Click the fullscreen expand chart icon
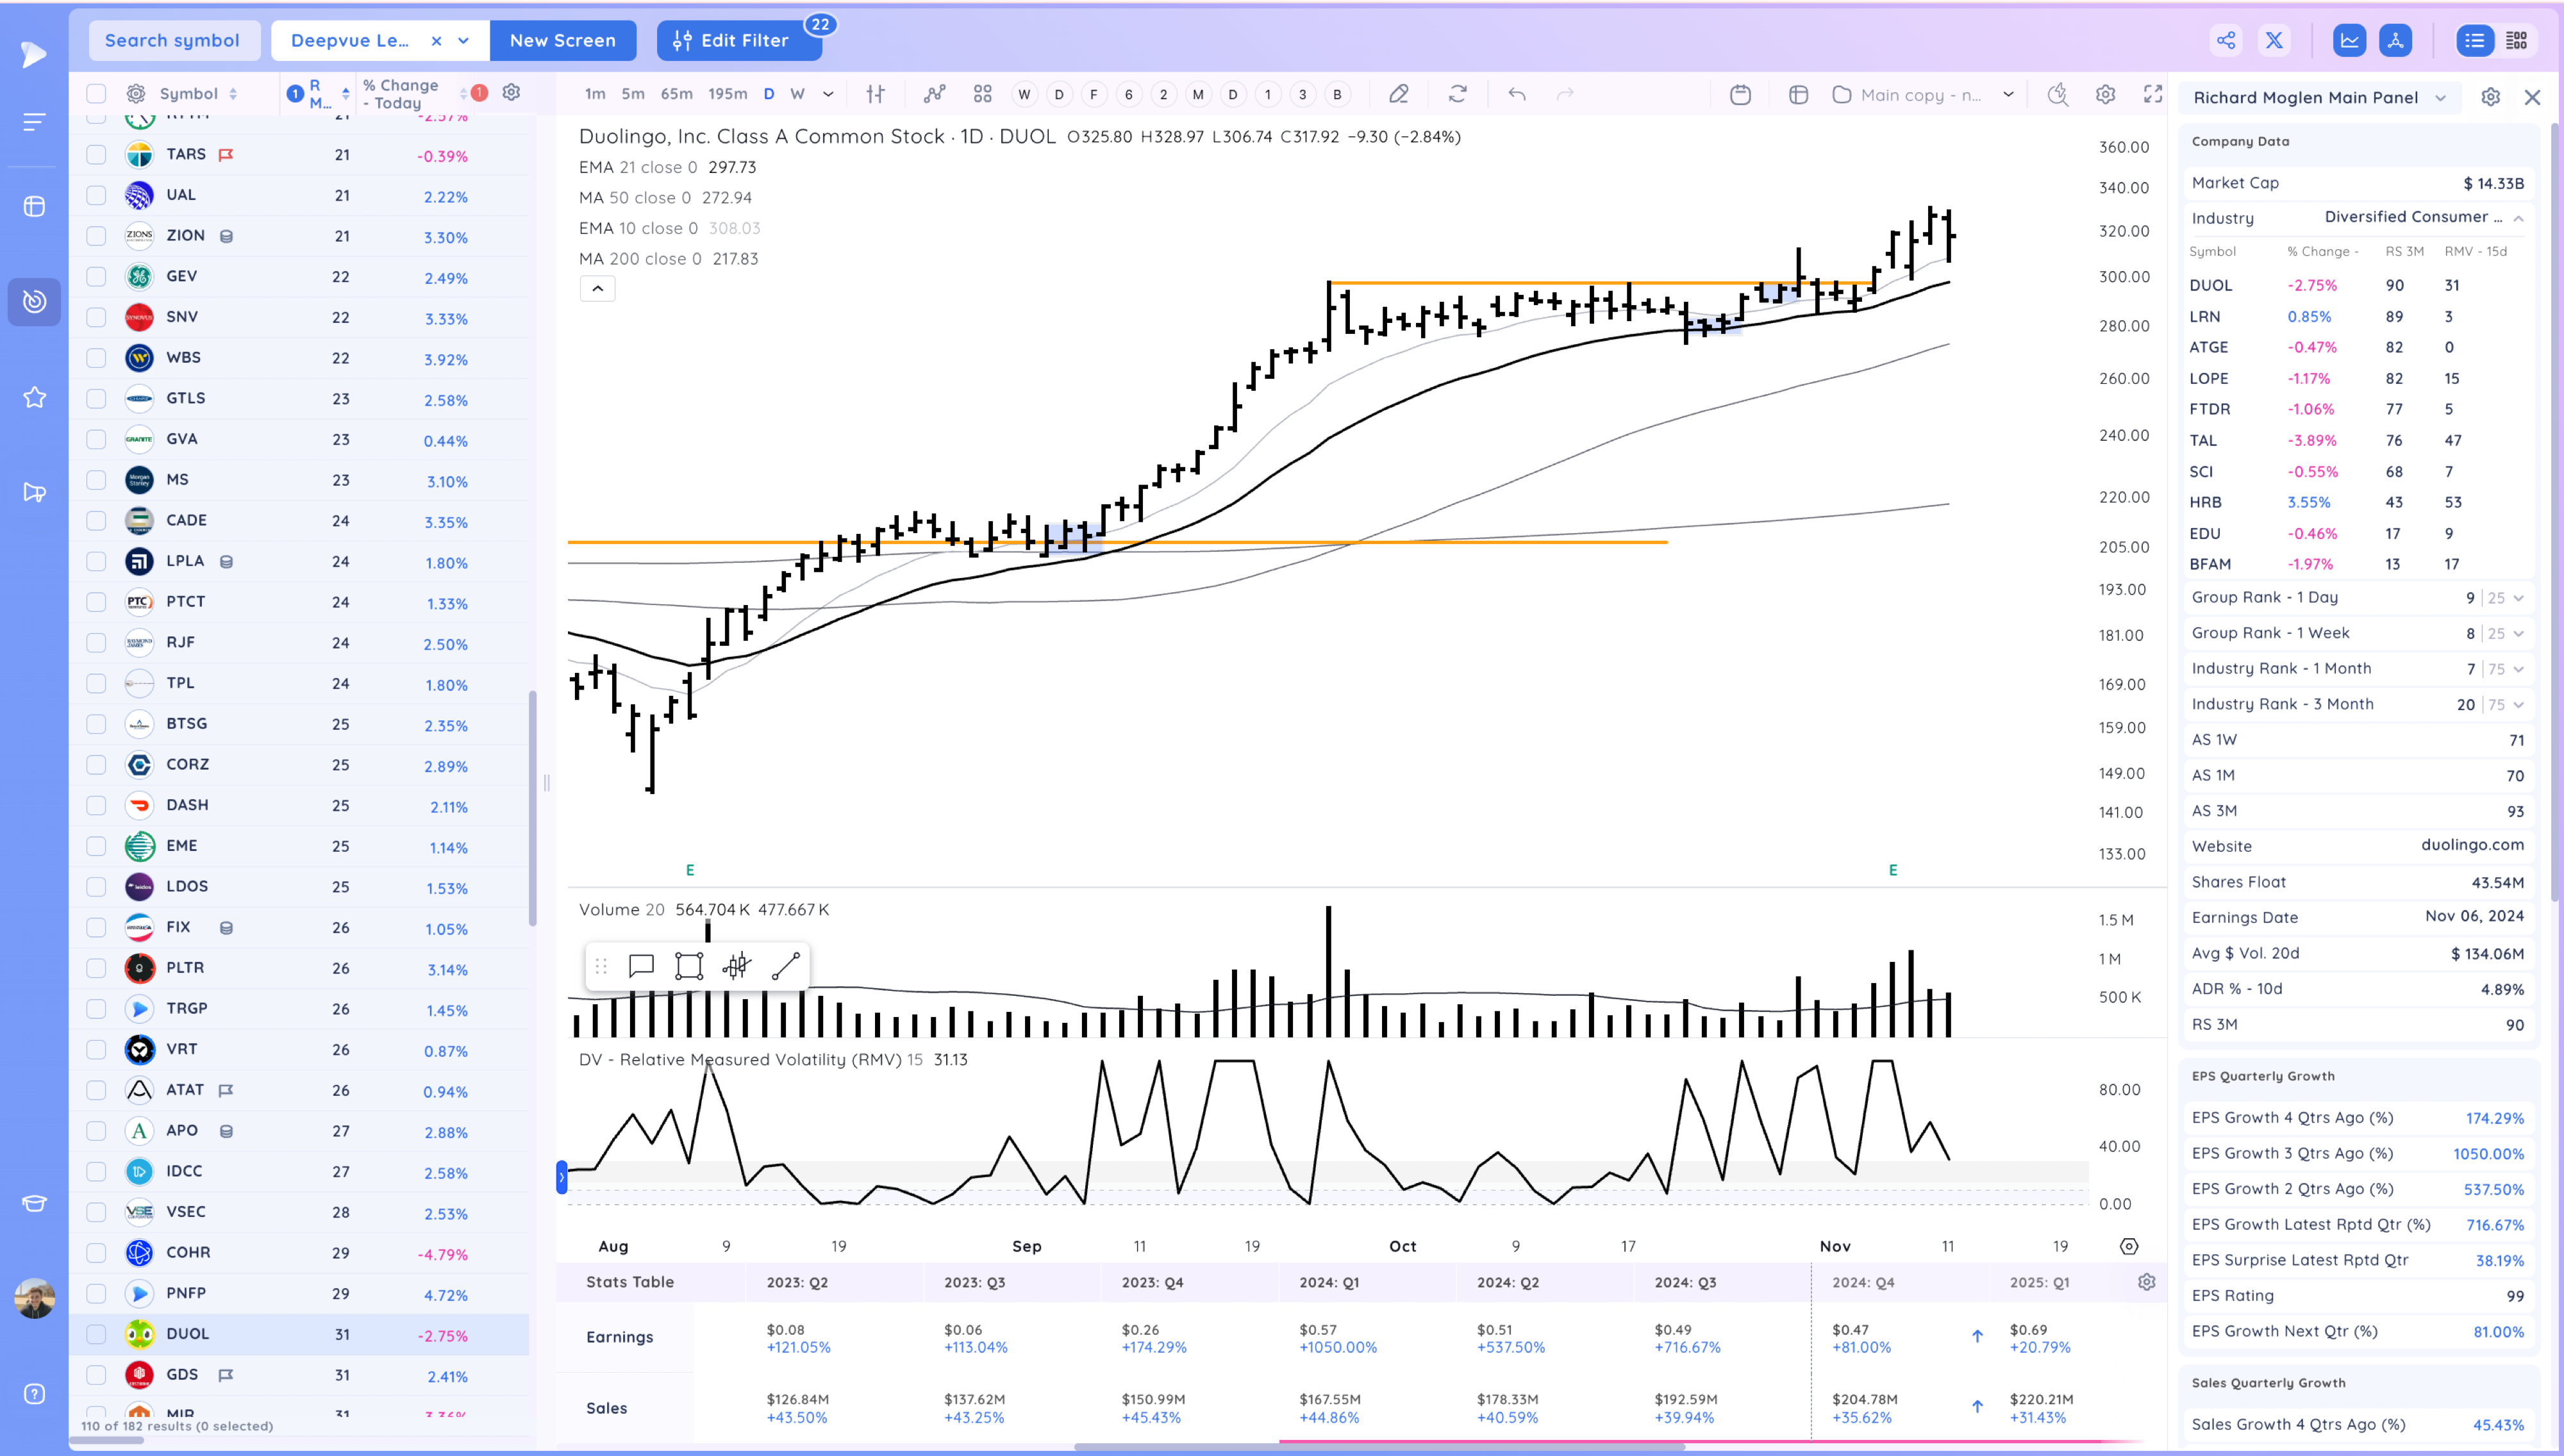 [x=2153, y=94]
